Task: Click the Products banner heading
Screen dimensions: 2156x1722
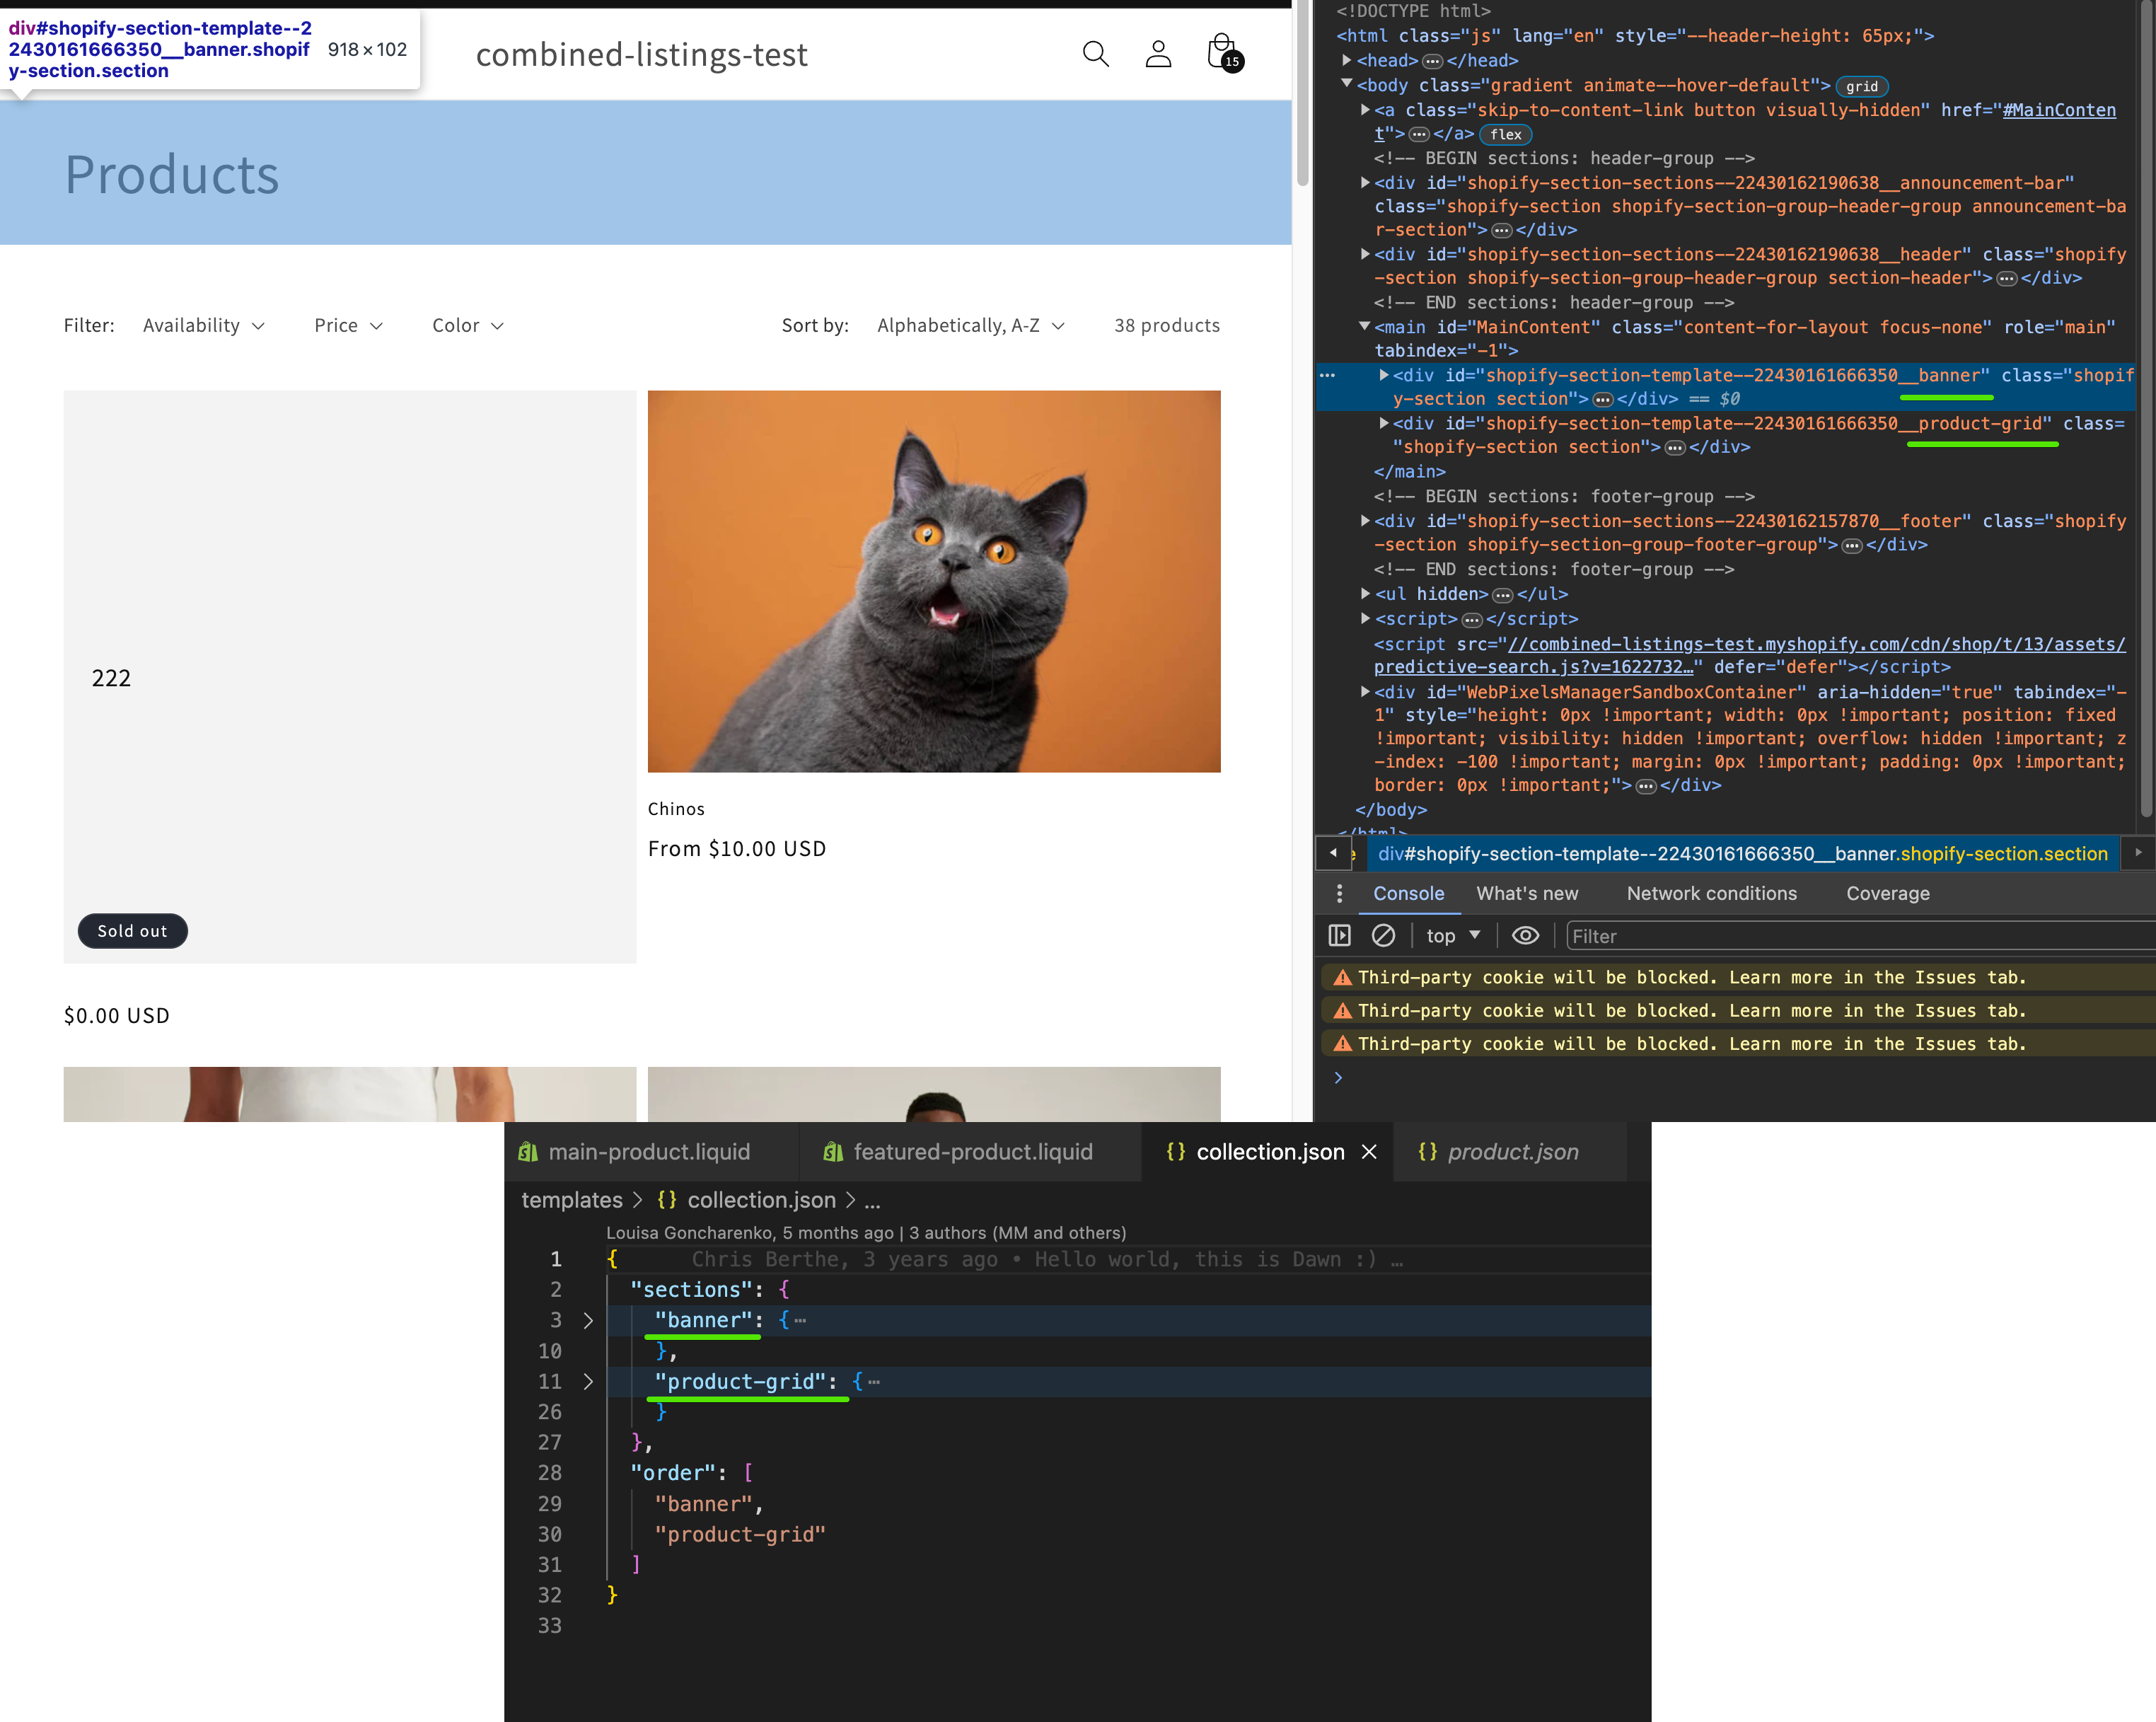Action: point(172,174)
